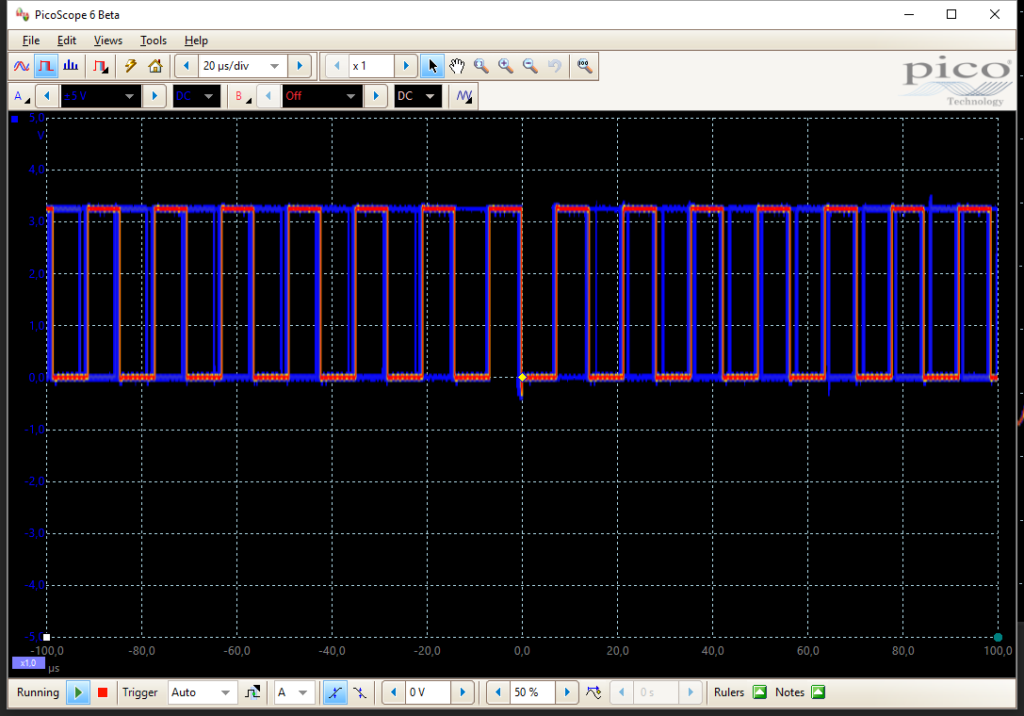Open persistence options icon
The width and height of the screenshot is (1024, 716).
click(101, 66)
